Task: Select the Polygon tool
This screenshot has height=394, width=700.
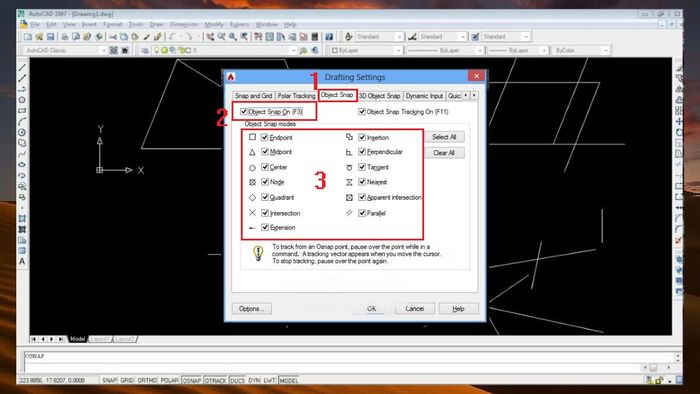Action: click(x=22, y=100)
